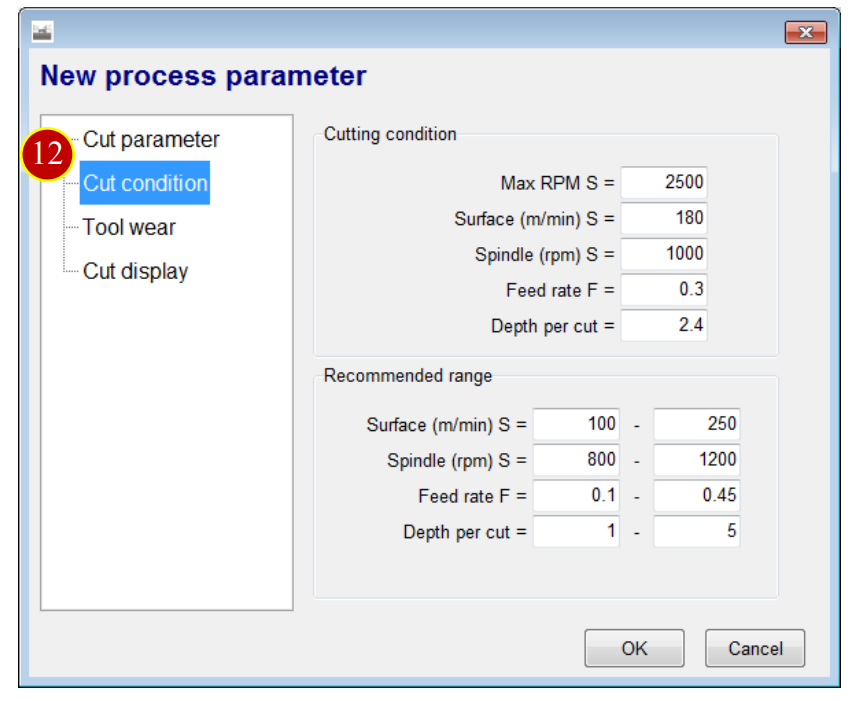This screenshot has width=858, height=701.
Task: Click the Spindle (rpm) field showing 1000
Action: pos(664,253)
